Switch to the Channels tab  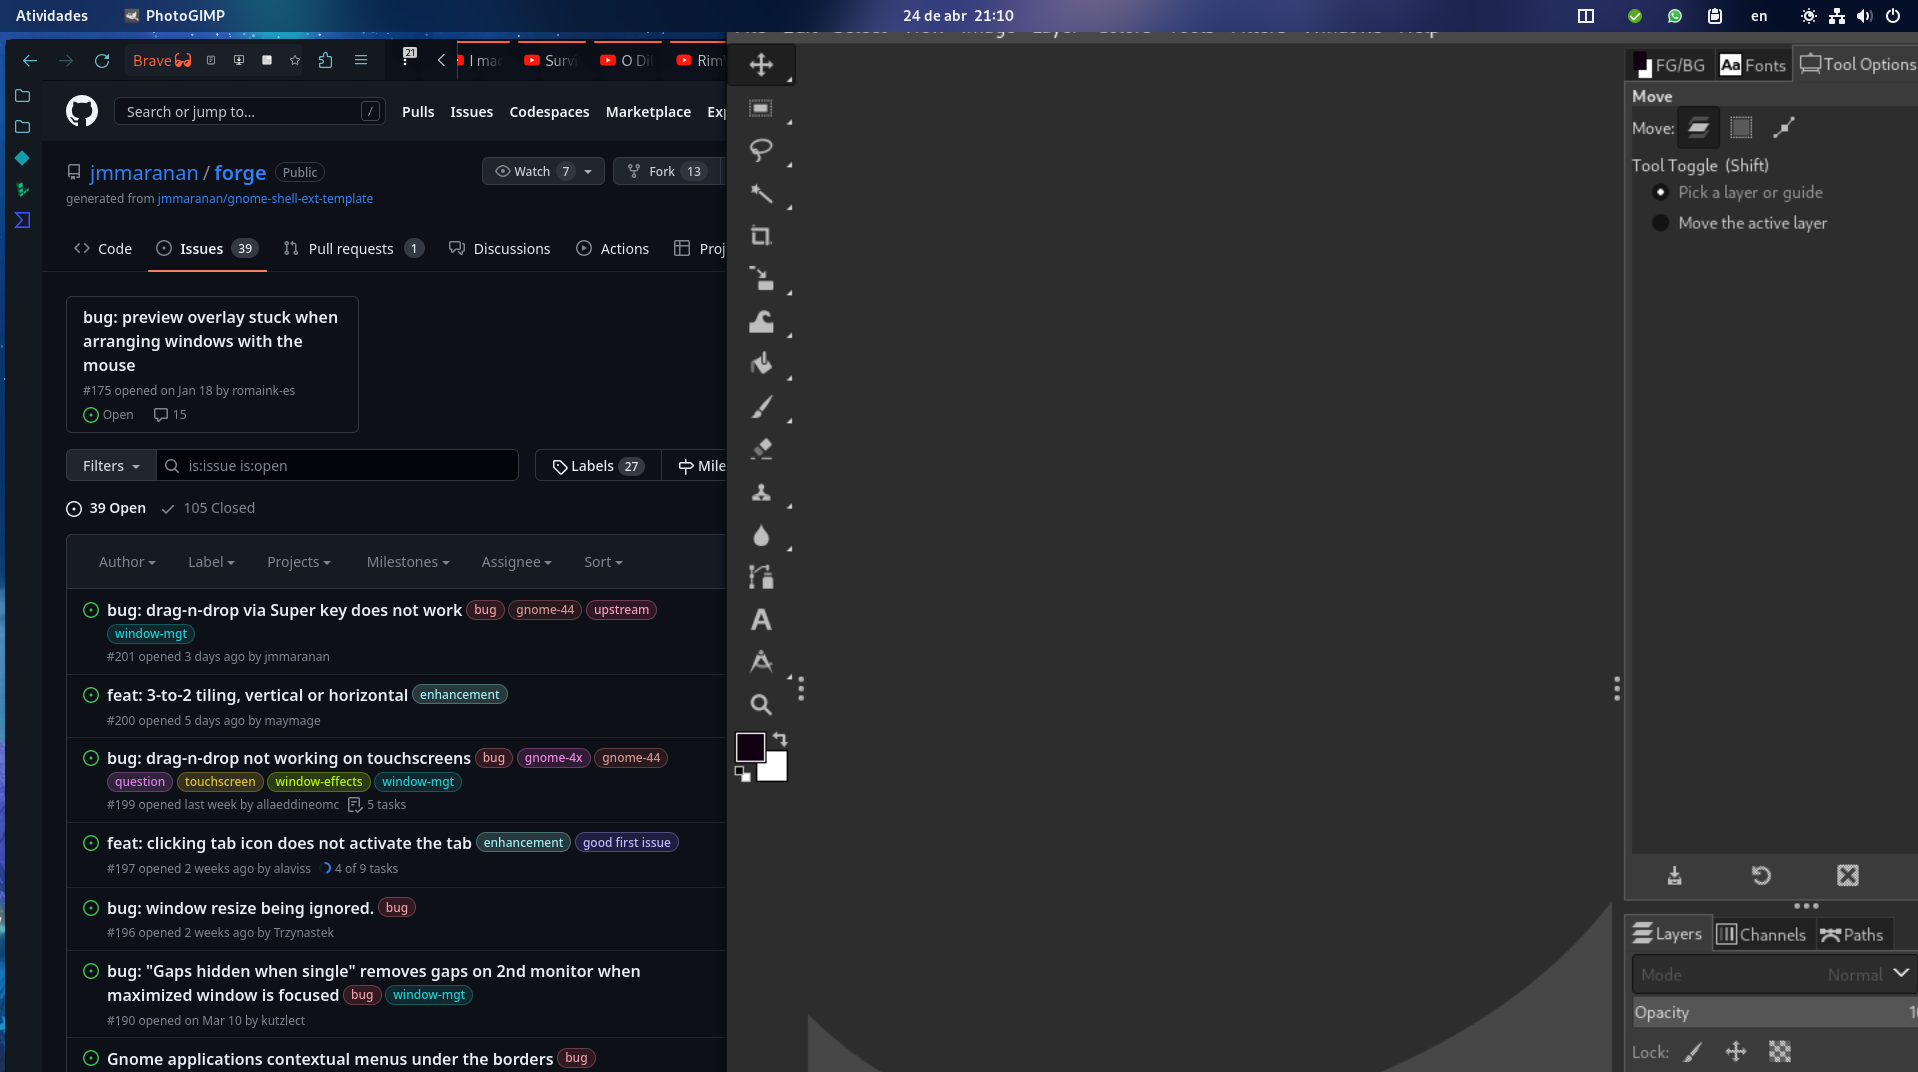pos(1762,933)
